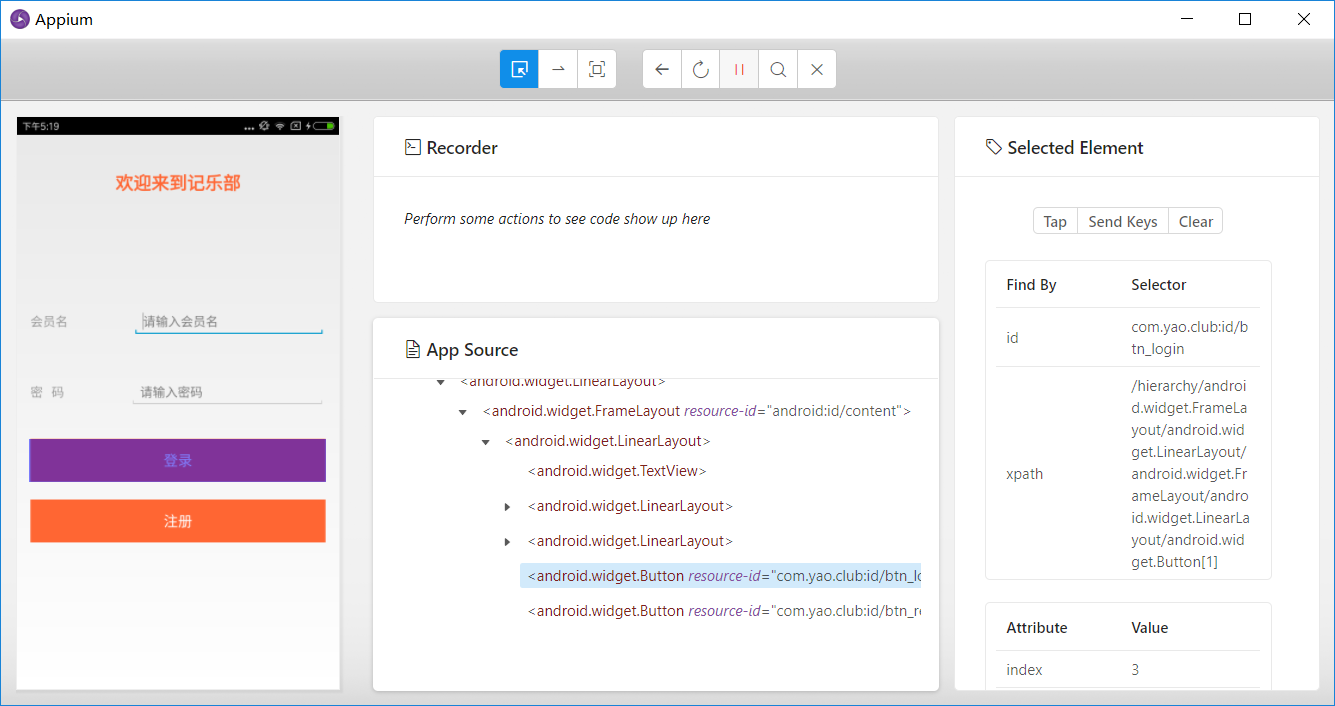Click the device status bar time 下午5:19
Image resolution: width=1335 pixels, height=706 pixels.
point(41,126)
